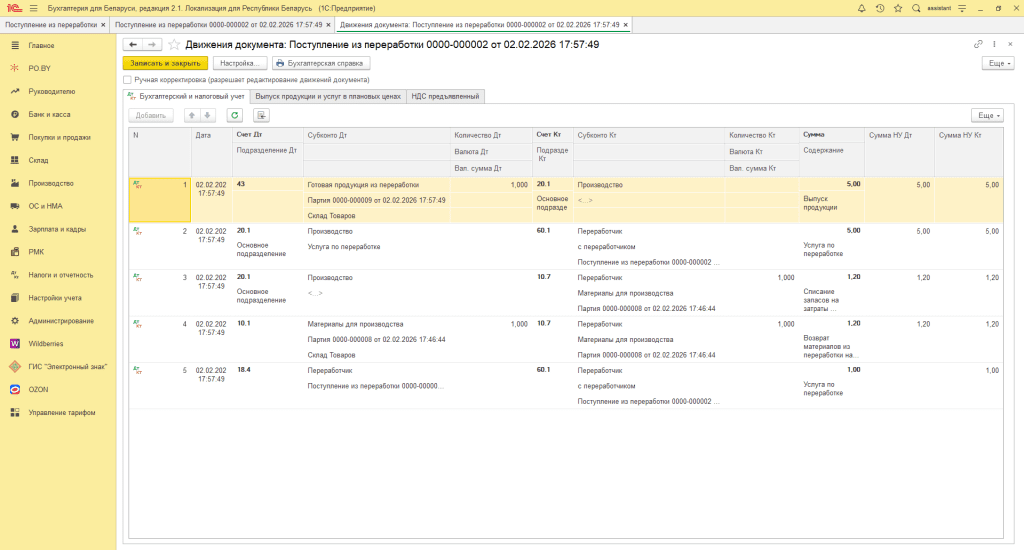This screenshot has width=1024, height=550.
Task: Go back using the left arrow
Action: pos(132,45)
